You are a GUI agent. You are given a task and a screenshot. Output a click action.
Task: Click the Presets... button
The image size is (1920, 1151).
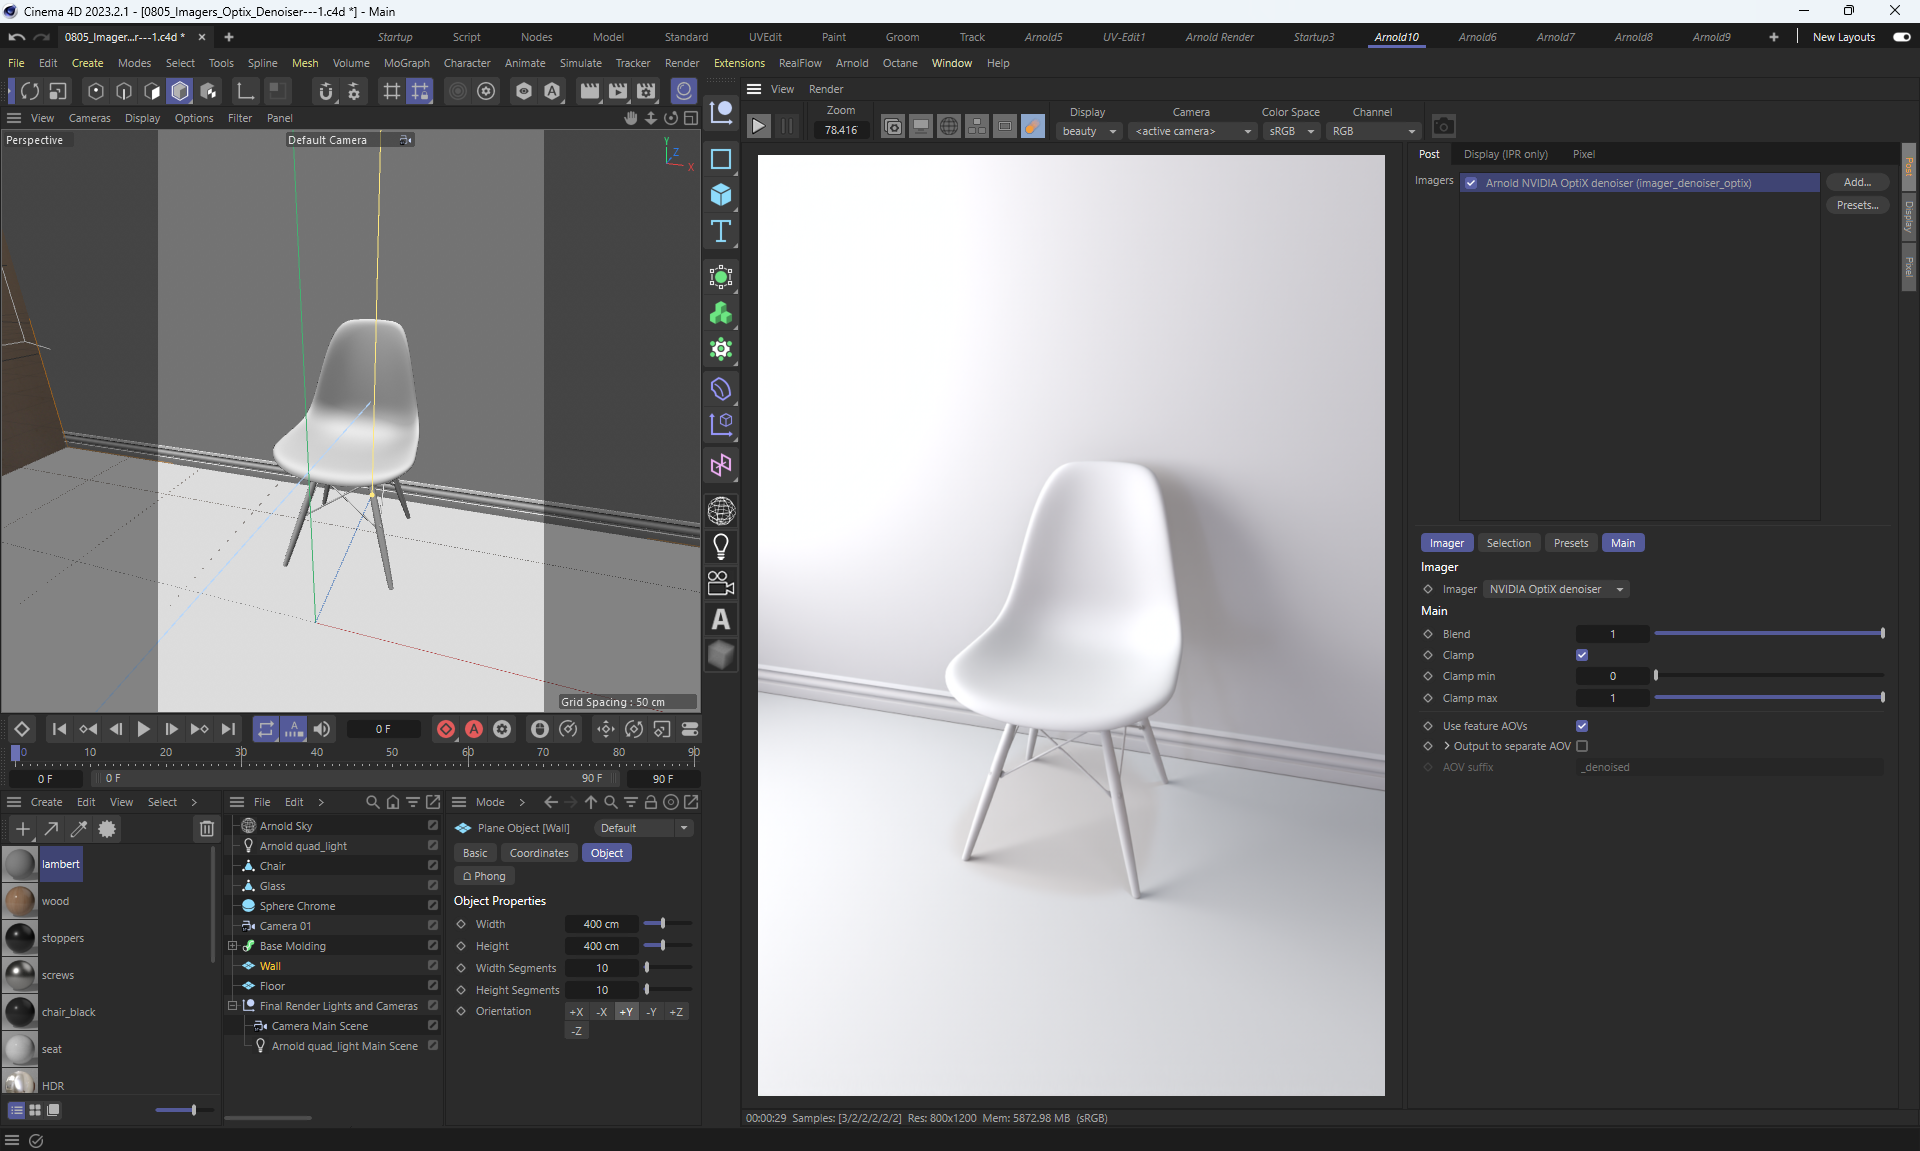pyautogui.click(x=1857, y=205)
